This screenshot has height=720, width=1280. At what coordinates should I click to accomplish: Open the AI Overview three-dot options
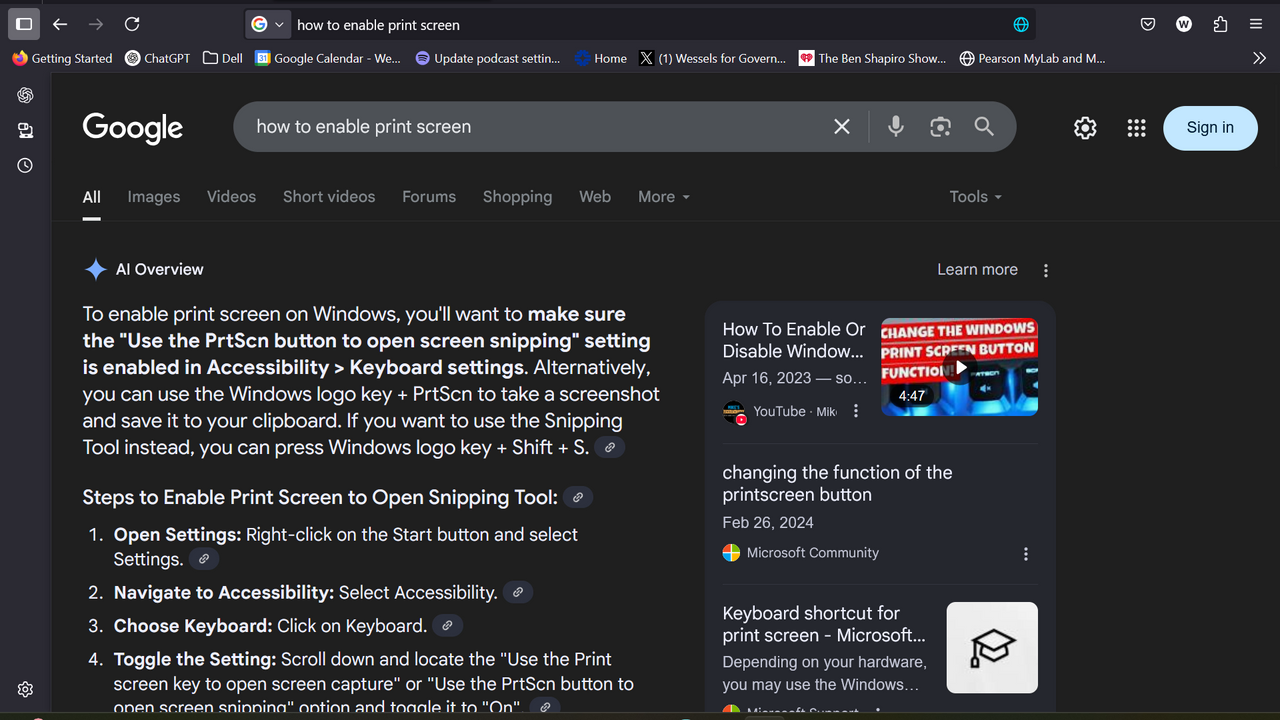click(1046, 270)
